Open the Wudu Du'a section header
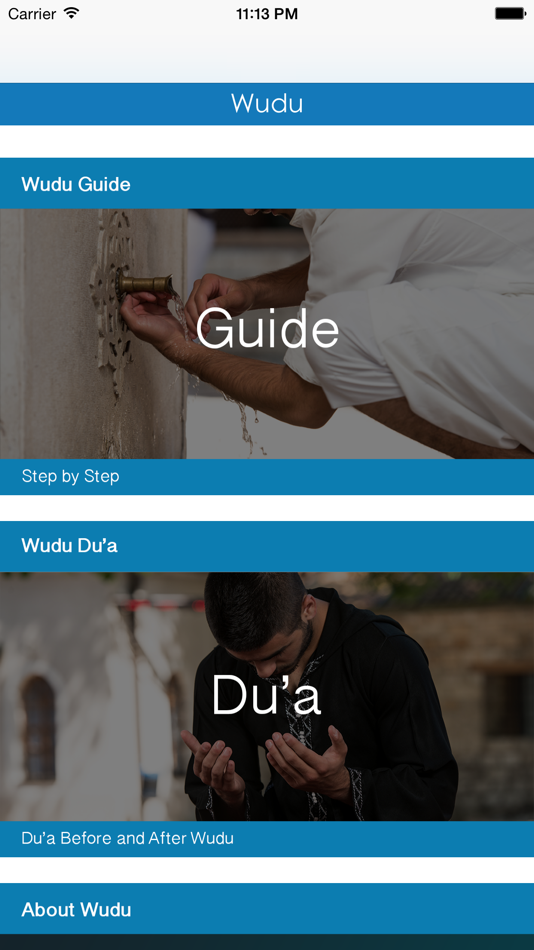This screenshot has width=534, height=950. tap(267, 546)
